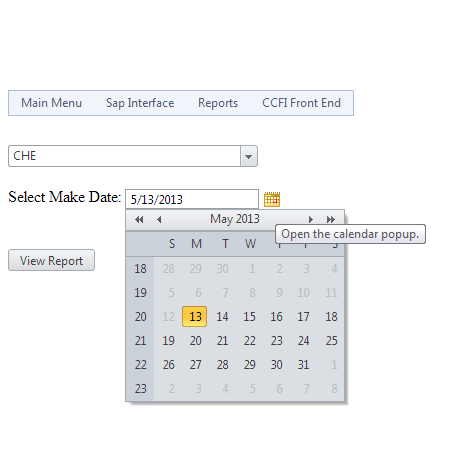The image size is (458, 469).
Task: Click the Make Date input field
Action: 192,199
